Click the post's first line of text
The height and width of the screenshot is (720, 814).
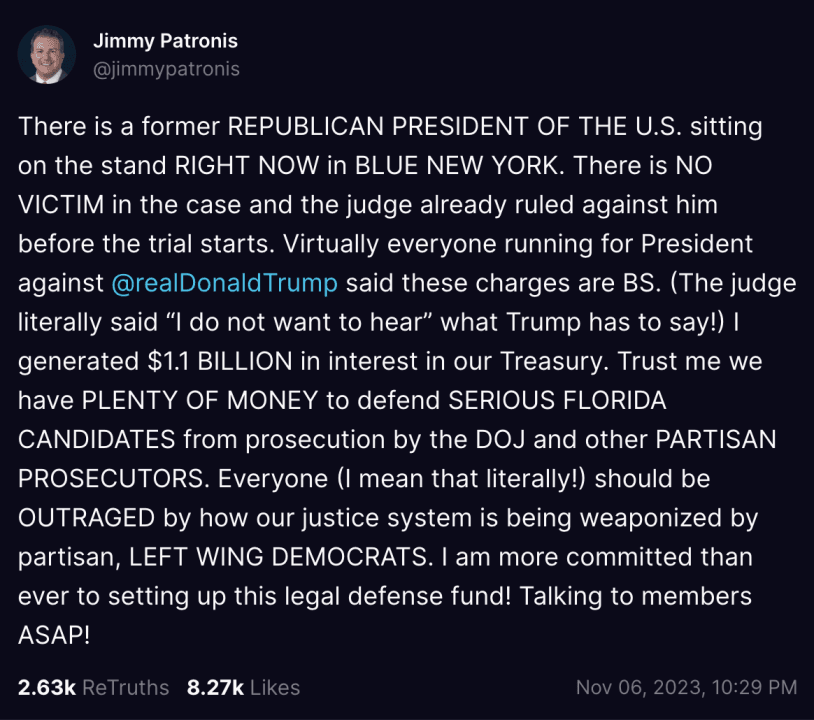(x=390, y=127)
